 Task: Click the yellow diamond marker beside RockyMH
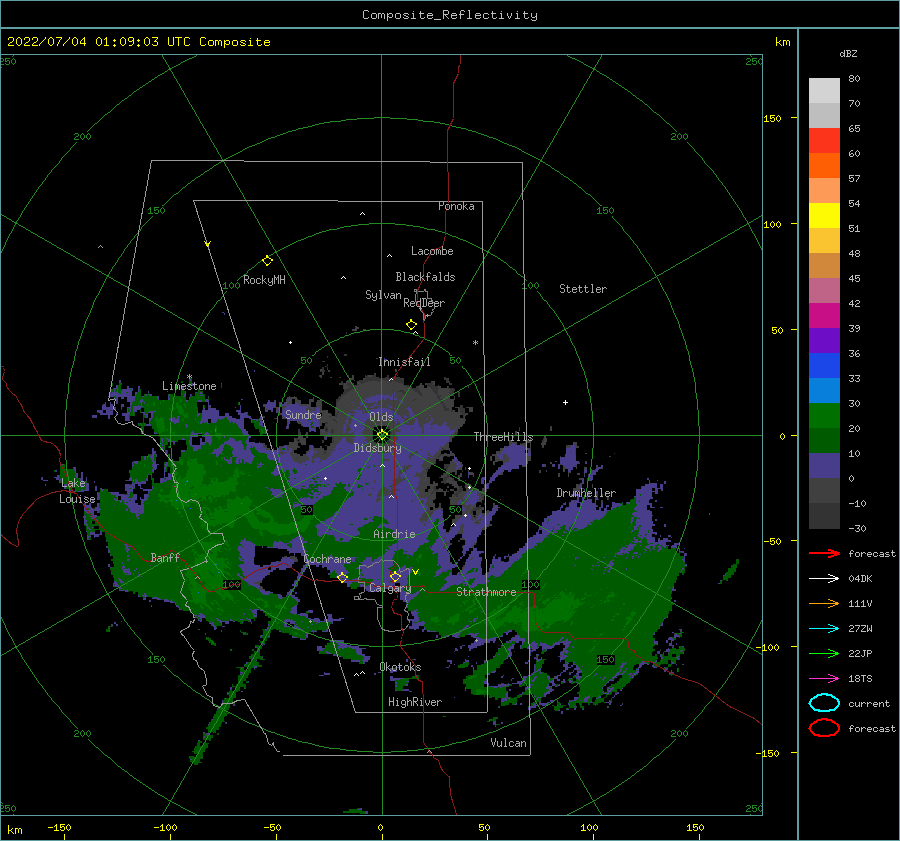pos(267,261)
